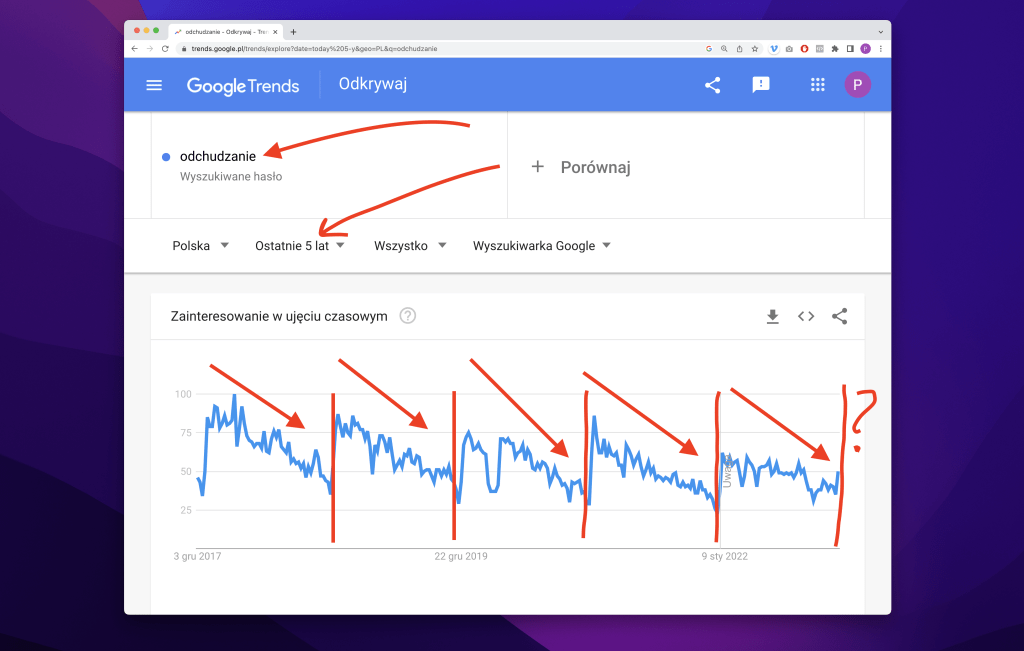Open a new browser tab
Viewport: 1024px width, 651px height.
coord(293,31)
